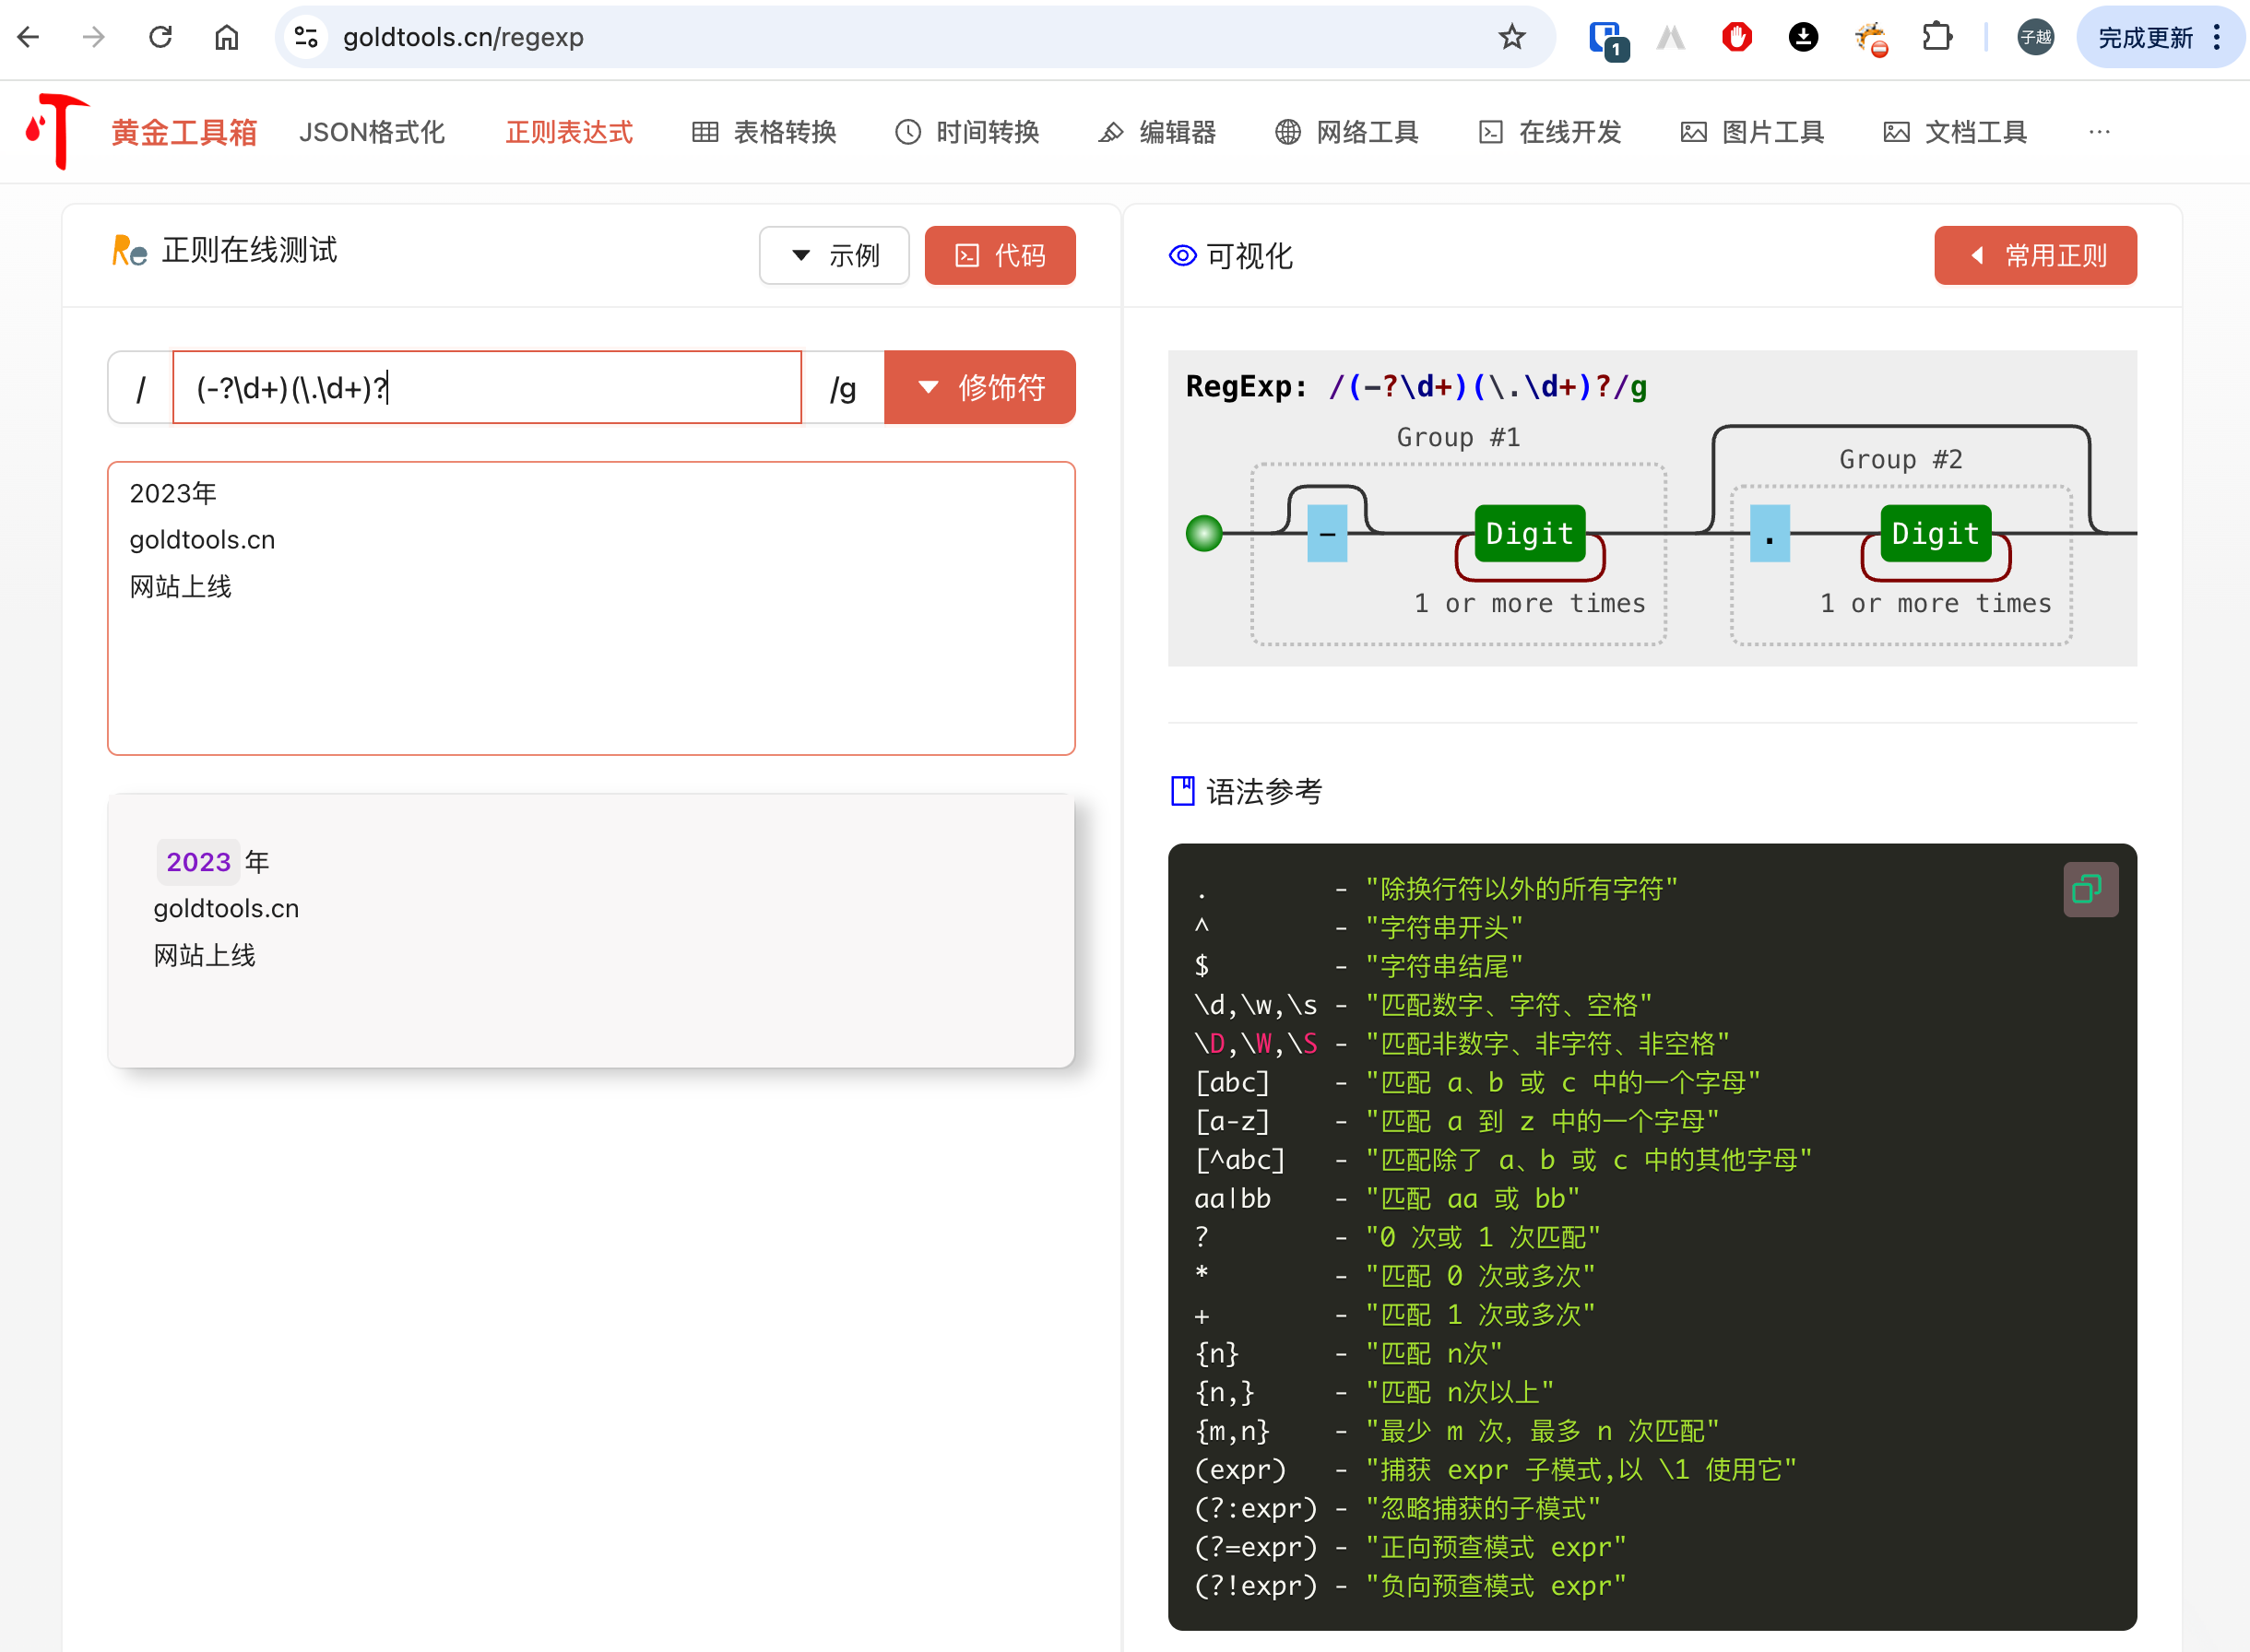Open the 时间转换 menu item

(x=967, y=132)
